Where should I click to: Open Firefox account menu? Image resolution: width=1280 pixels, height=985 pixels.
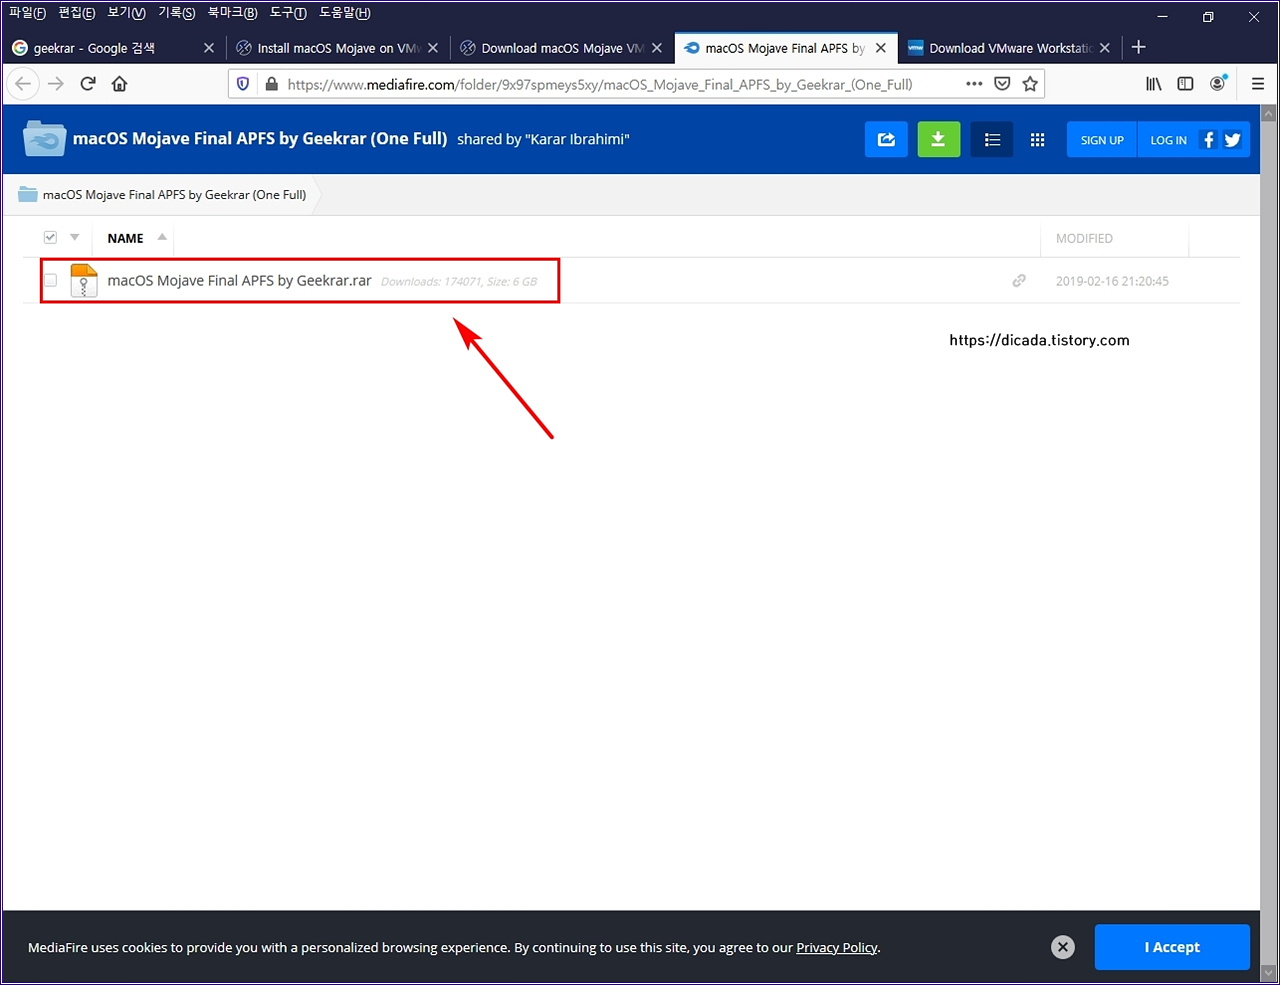pos(1218,84)
